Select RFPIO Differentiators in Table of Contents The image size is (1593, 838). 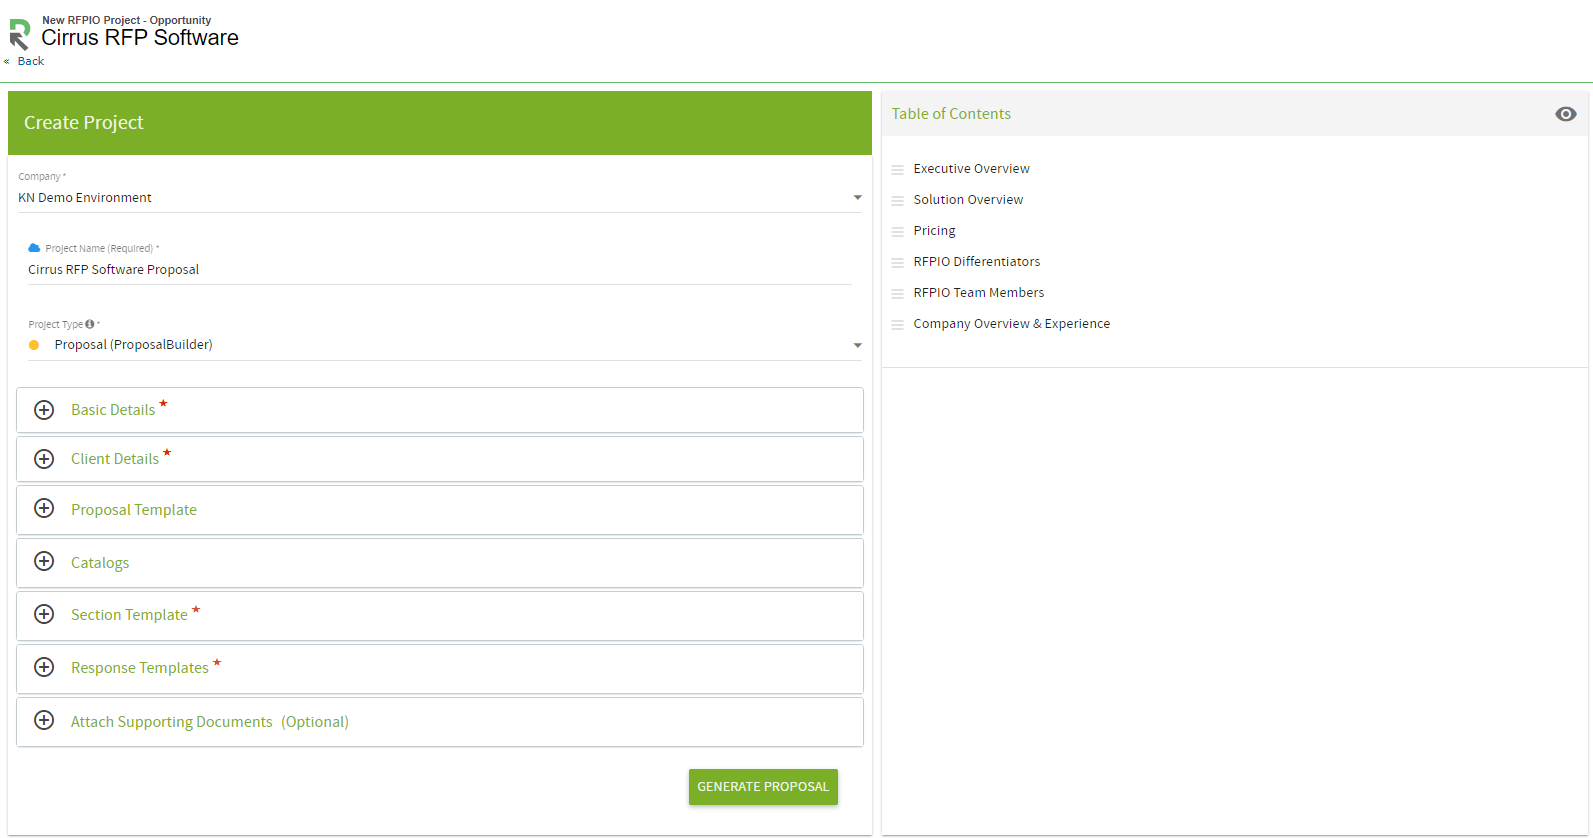(976, 262)
